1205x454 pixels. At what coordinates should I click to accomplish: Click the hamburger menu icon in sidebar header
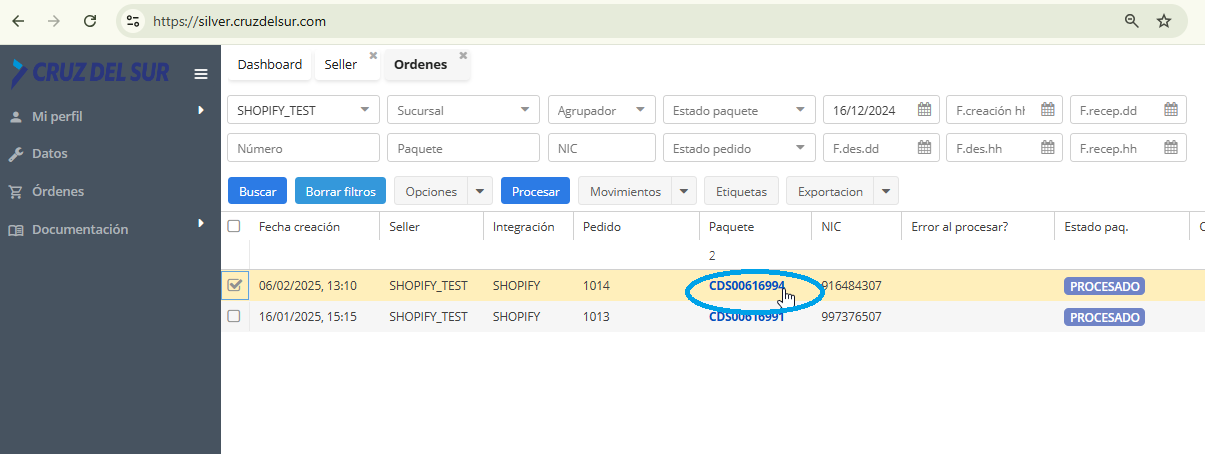(x=201, y=74)
